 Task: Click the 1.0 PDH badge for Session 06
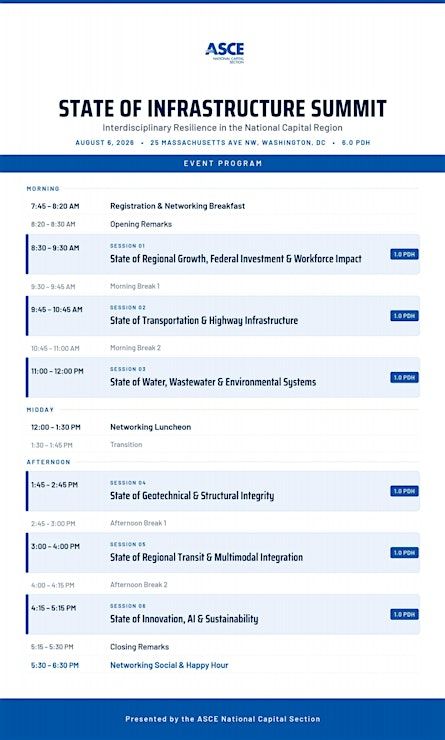pyautogui.click(x=404, y=614)
